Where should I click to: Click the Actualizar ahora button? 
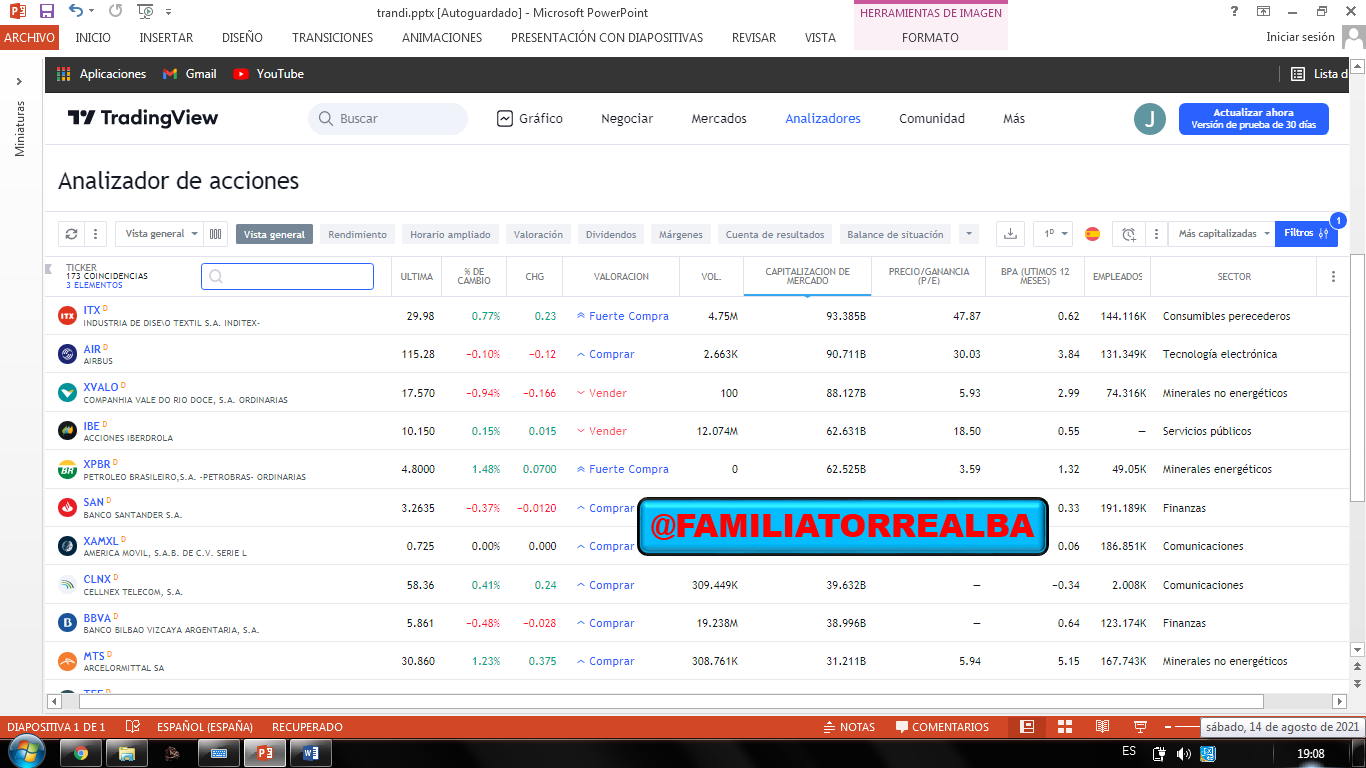tap(1254, 119)
